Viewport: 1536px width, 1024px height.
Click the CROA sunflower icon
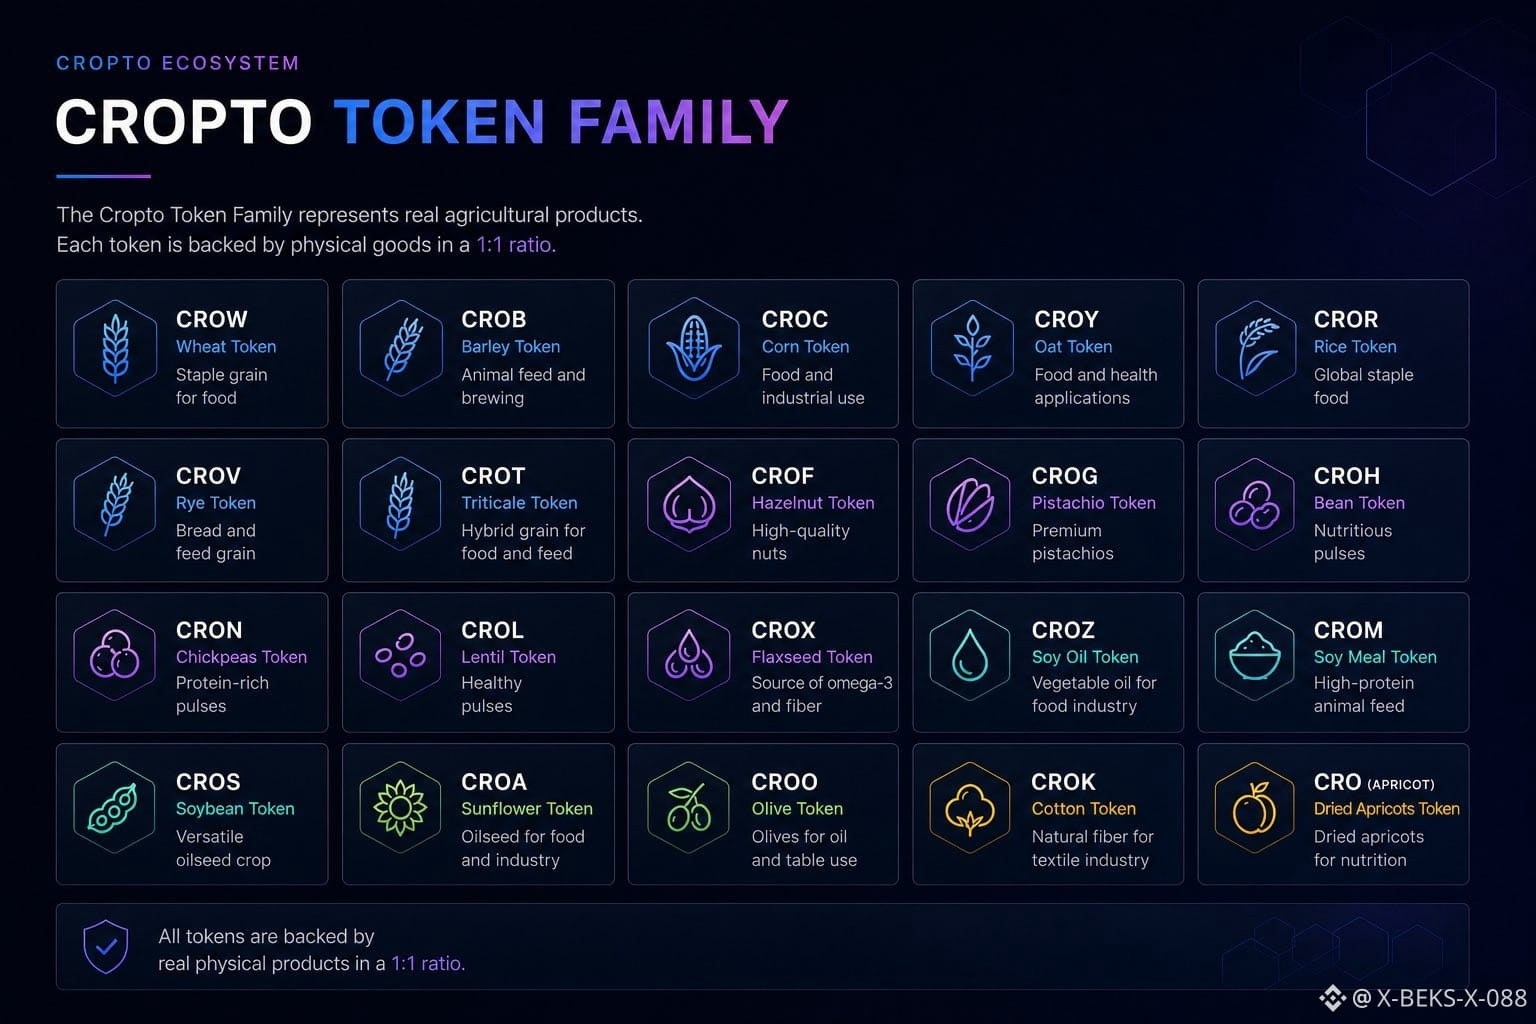click(x=400, y=808)
